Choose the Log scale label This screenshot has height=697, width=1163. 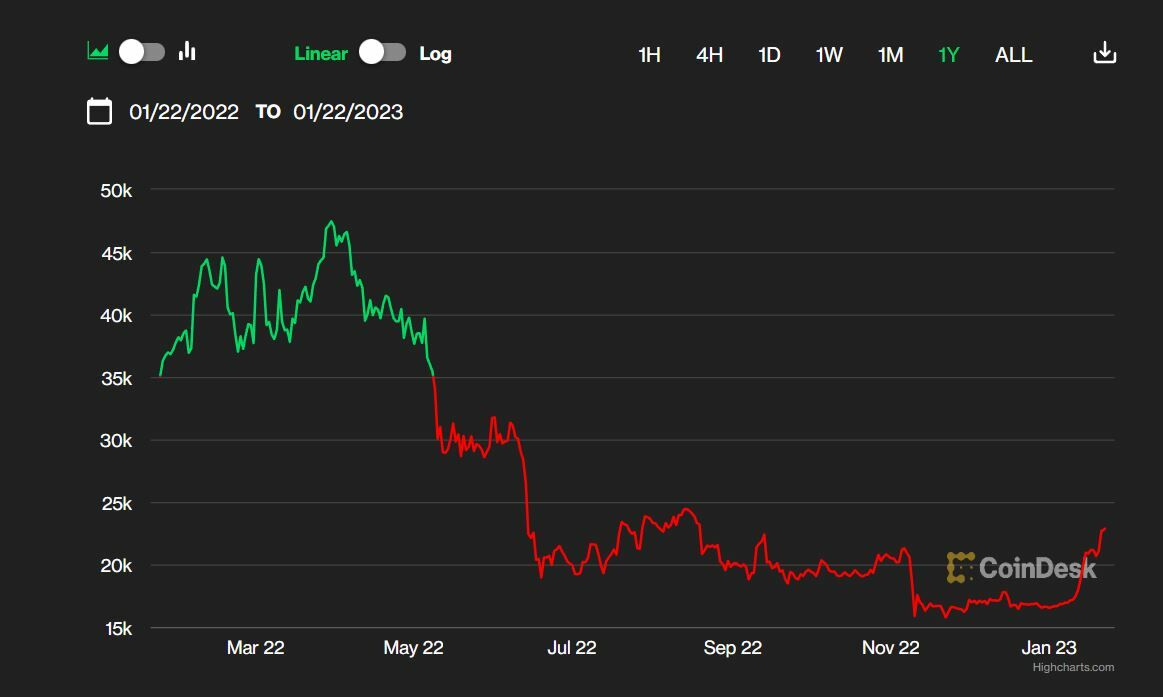[435, 53]
